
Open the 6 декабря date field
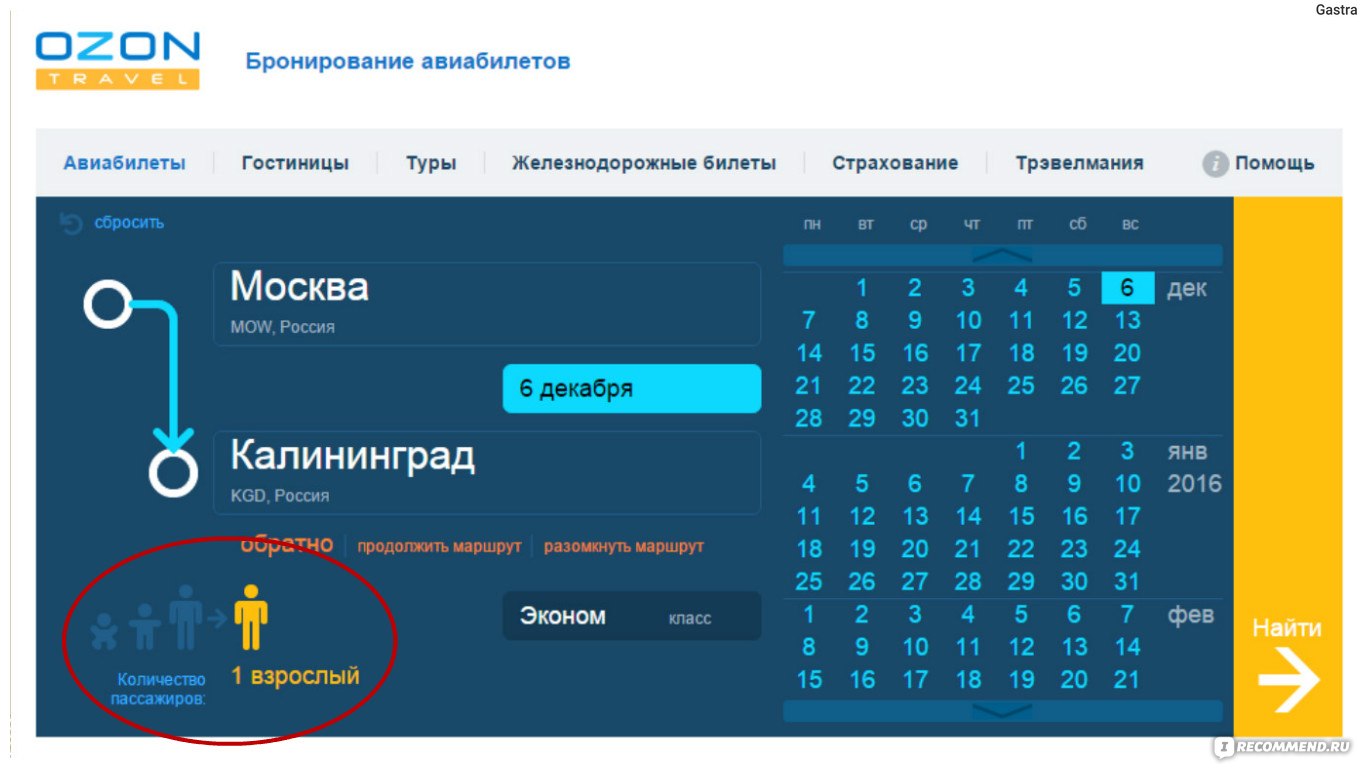click(631, 388)
